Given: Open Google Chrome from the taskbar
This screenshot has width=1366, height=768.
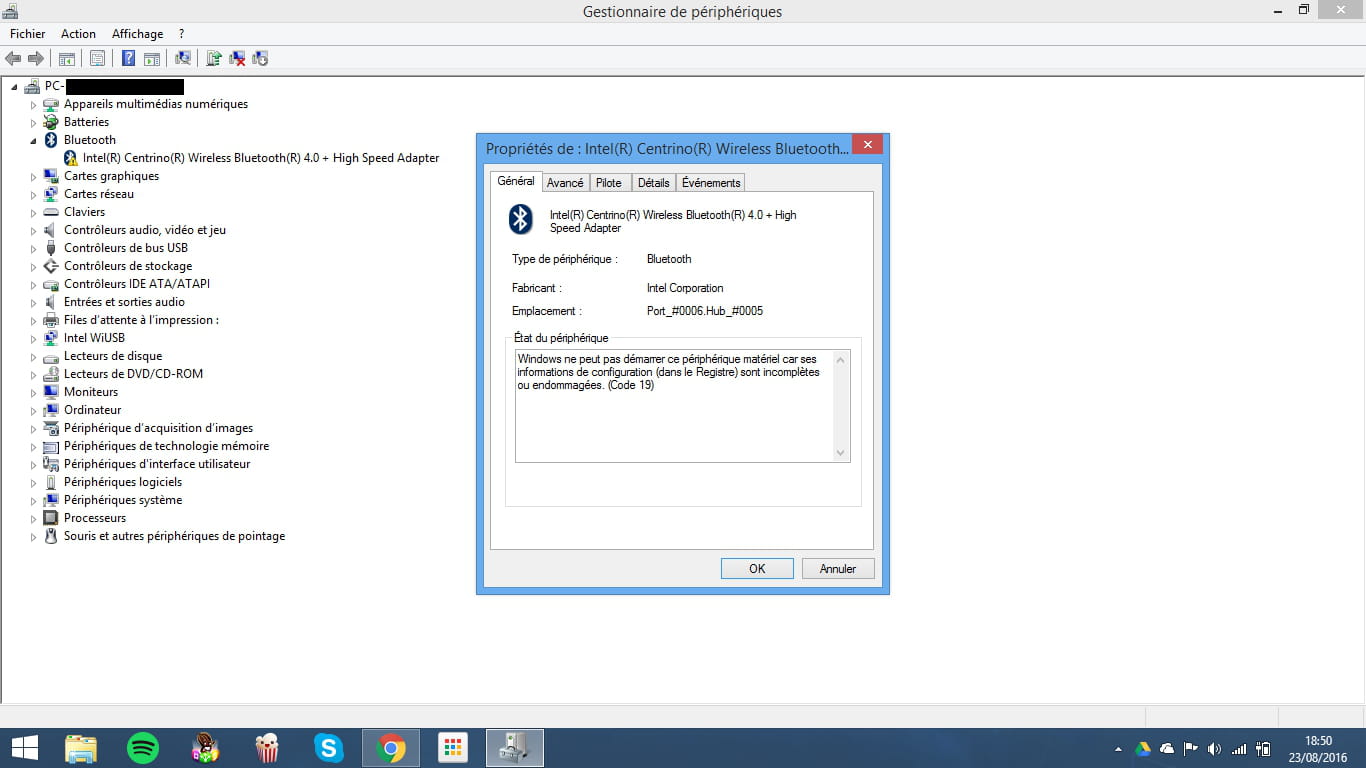Looking at the screenshot, I should (391, 748).
